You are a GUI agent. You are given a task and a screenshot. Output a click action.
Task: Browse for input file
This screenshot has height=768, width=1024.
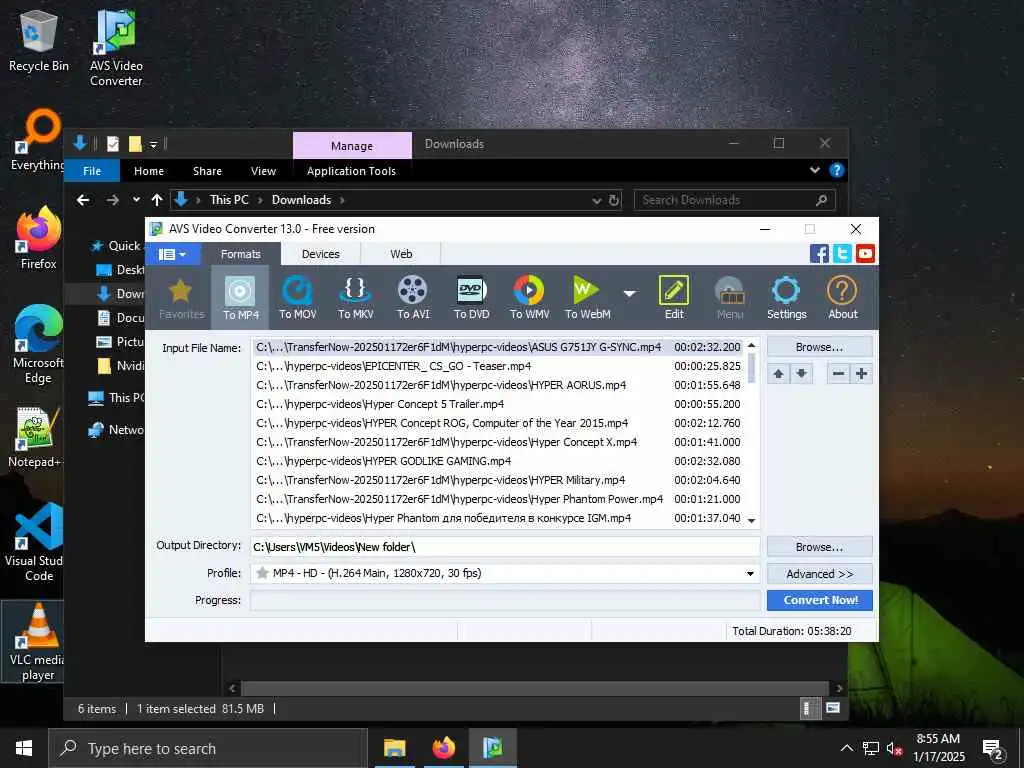click(820, 347)
